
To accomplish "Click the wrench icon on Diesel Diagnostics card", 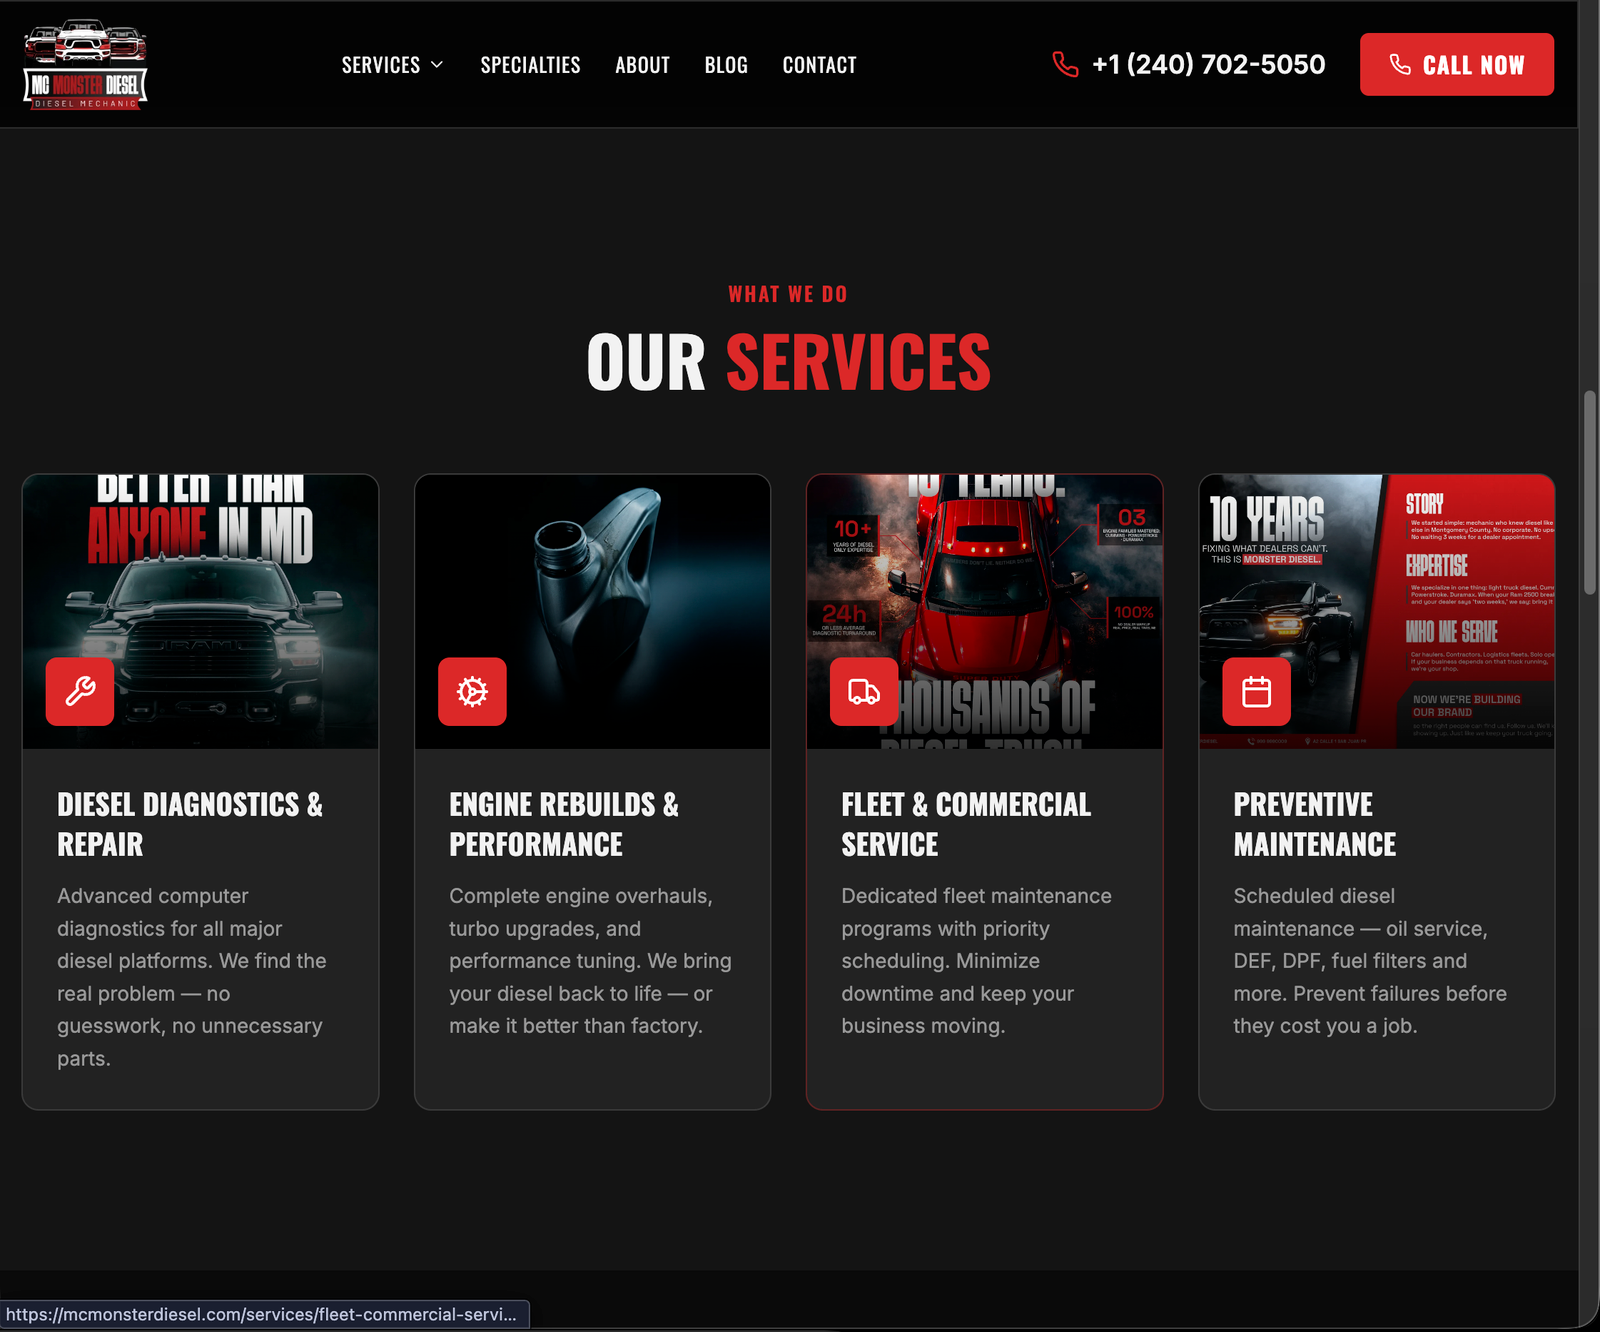I will coord(80,691).
